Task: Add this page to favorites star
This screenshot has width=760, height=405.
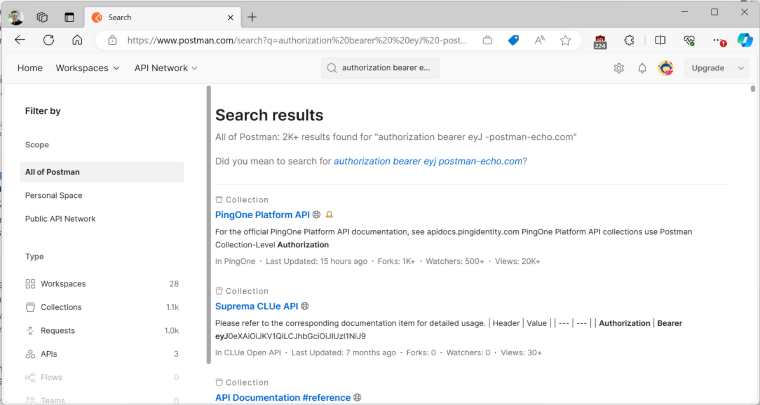Action: tap(565, 41)
